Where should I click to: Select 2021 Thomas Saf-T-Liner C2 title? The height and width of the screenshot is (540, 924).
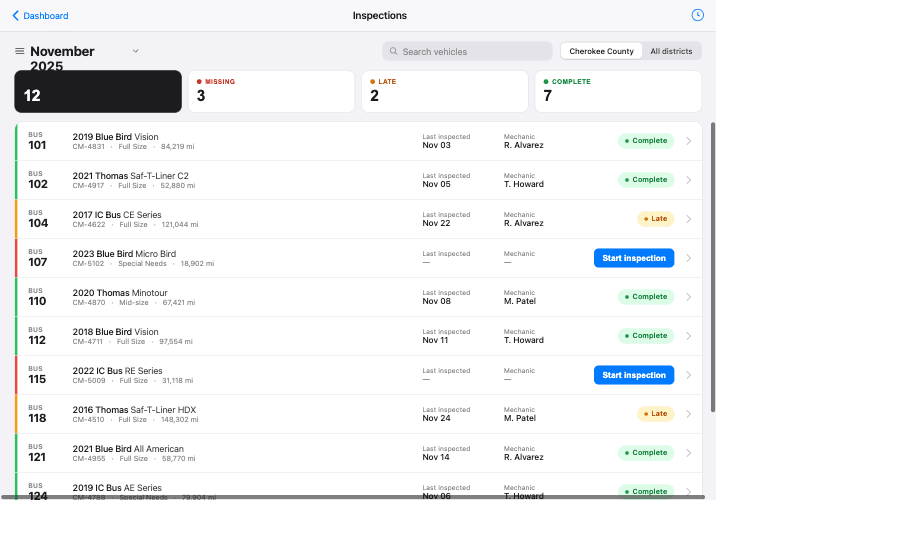point(131,176)
